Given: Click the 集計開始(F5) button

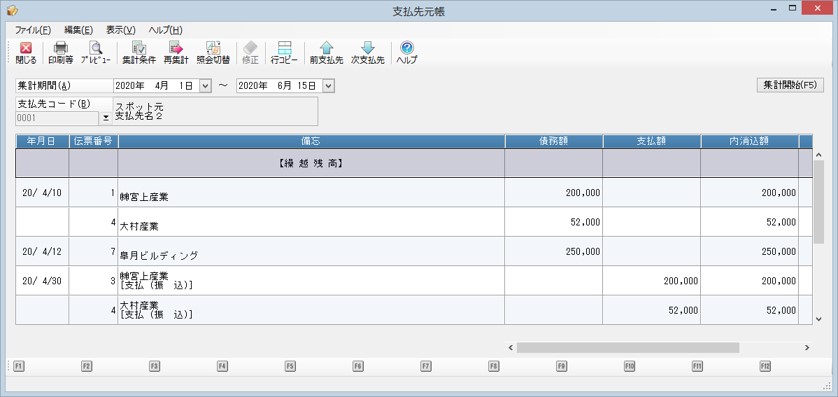Looking at the screenshot, I should click(x=790, y=85).
